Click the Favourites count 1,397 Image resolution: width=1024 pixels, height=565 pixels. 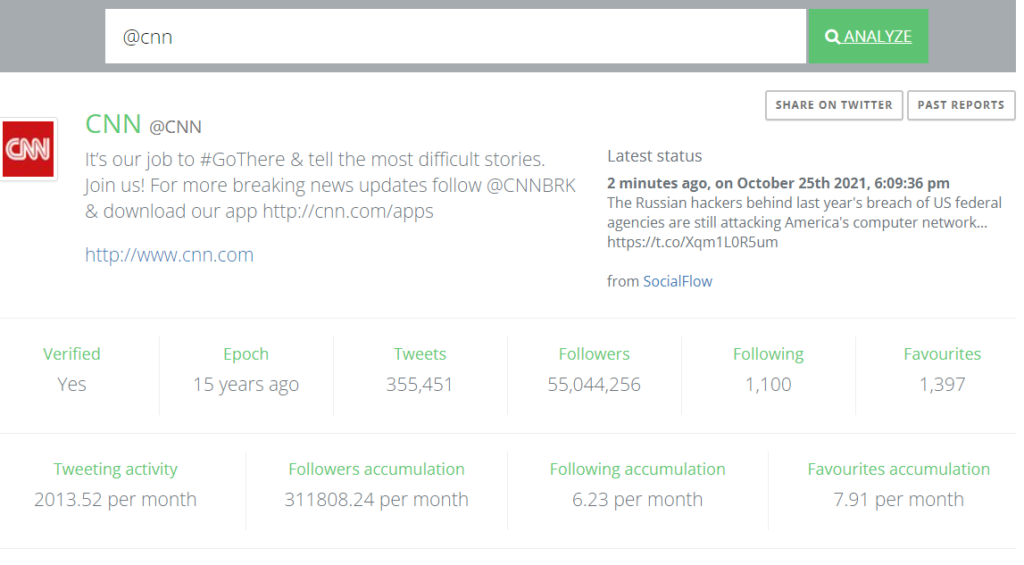pos(942,384)
